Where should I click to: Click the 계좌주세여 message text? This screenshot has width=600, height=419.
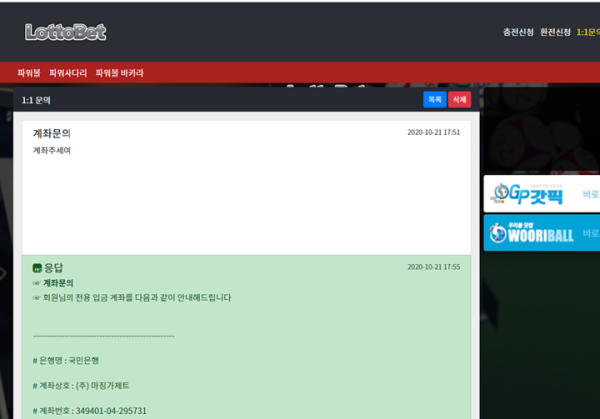52,150
